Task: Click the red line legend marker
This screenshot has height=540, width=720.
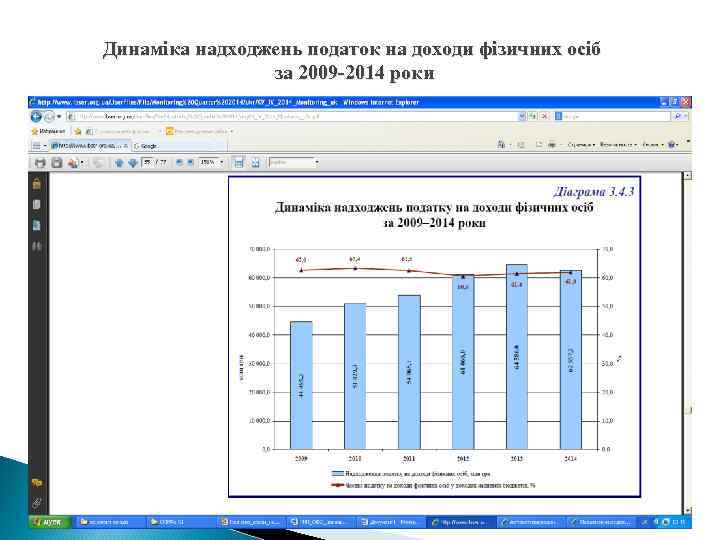Action: 338,485
